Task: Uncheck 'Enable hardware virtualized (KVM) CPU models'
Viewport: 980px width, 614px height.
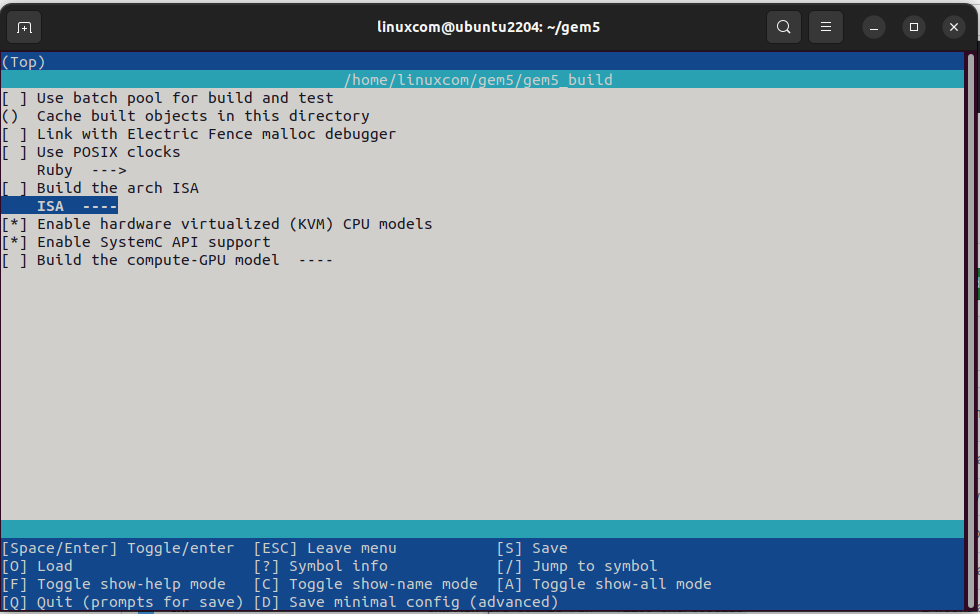Action: click(15, 224)
